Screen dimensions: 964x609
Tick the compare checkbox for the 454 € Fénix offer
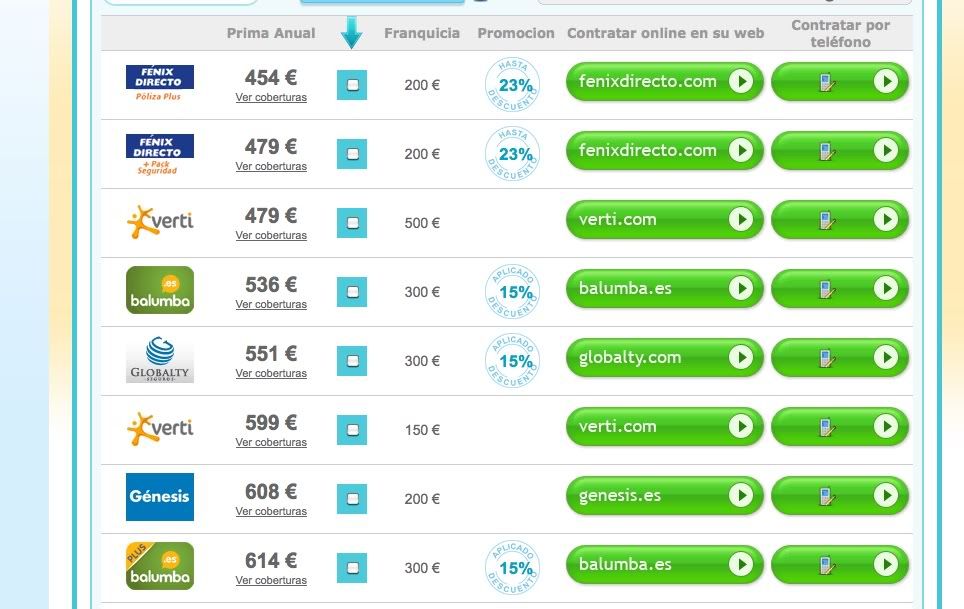click(x=352, y=85)
